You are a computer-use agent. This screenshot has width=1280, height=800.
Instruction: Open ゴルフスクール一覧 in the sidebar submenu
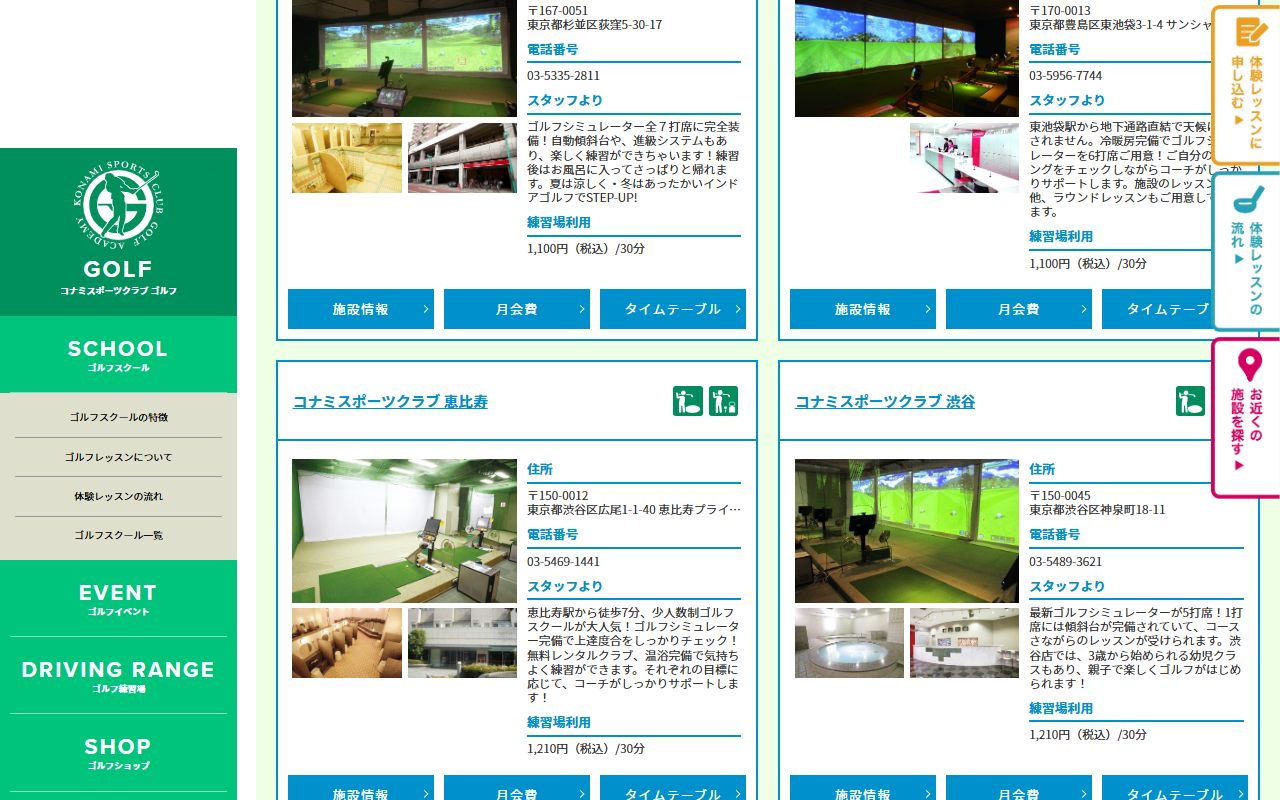point(118,535)
